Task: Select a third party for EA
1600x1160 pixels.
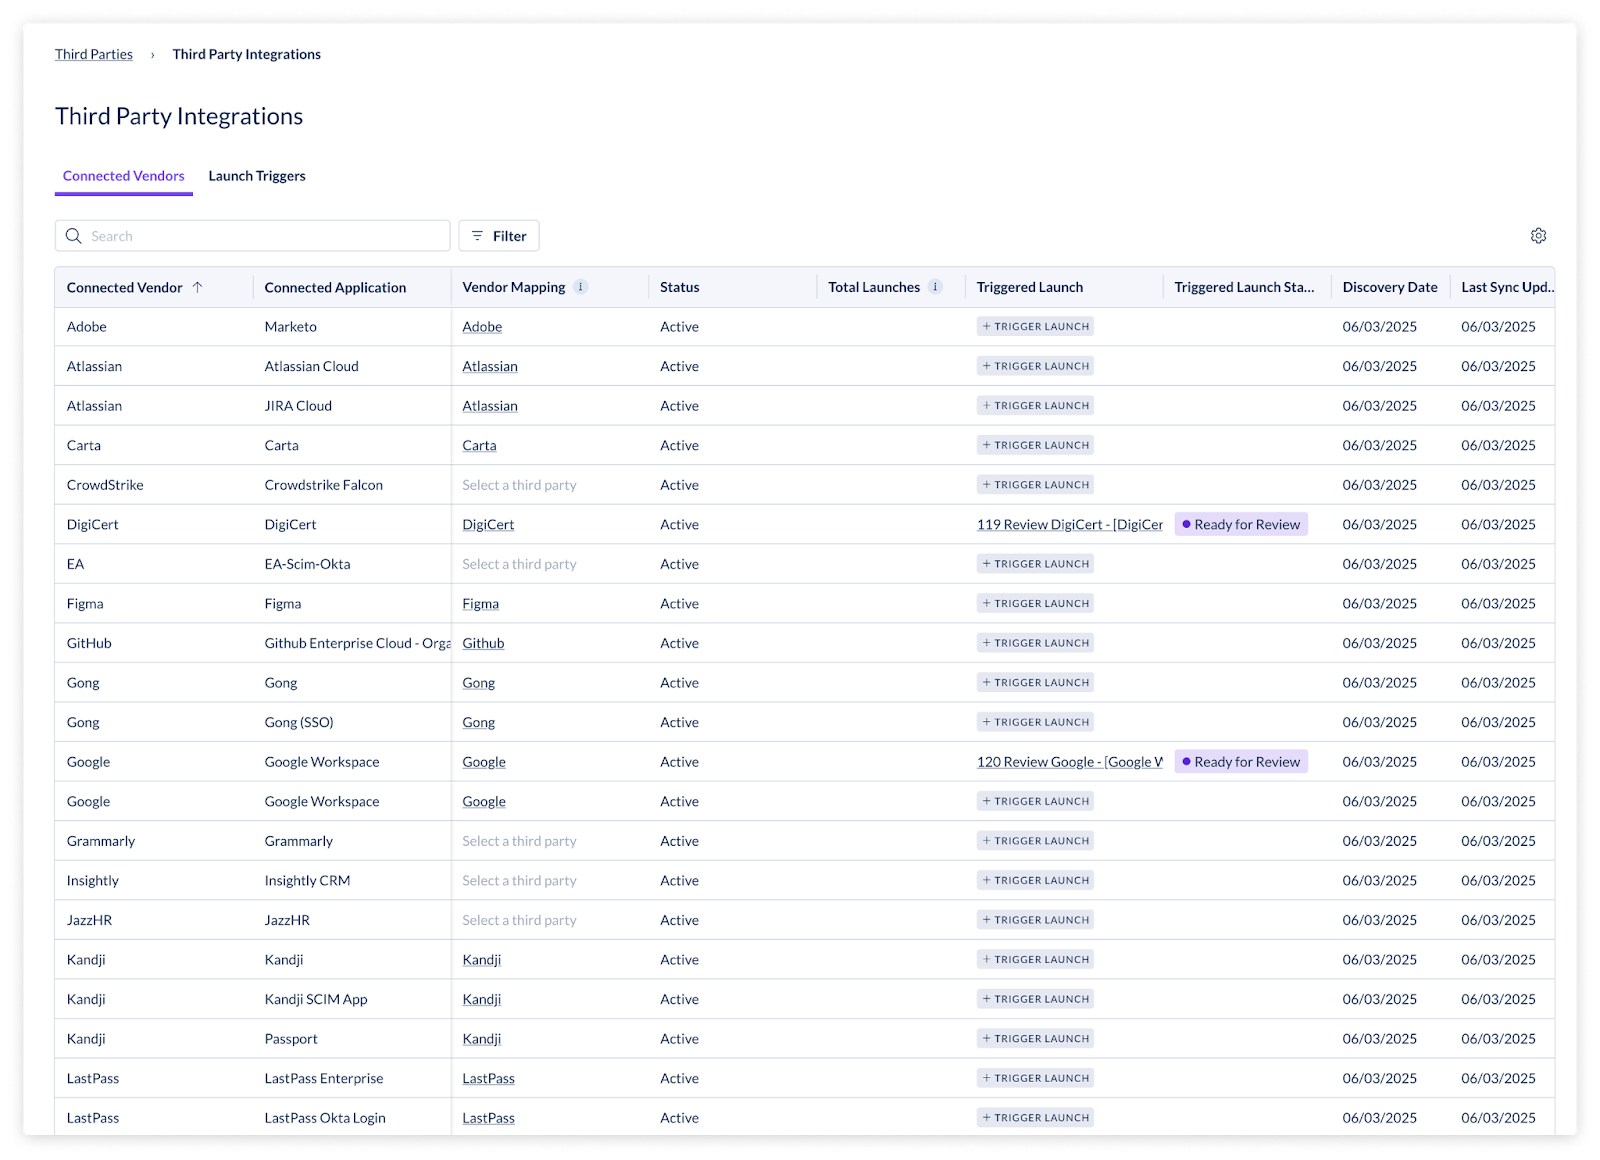Action: (x=519, y=564)
